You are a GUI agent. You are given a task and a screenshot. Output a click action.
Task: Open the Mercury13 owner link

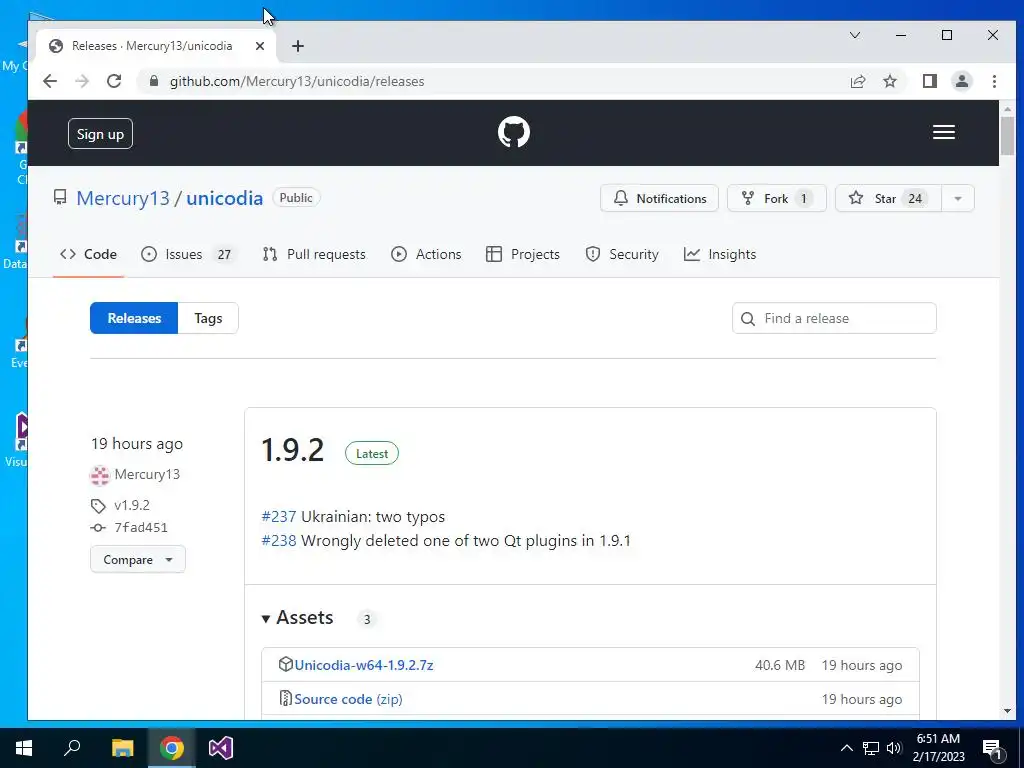click(x=123, y=198)
